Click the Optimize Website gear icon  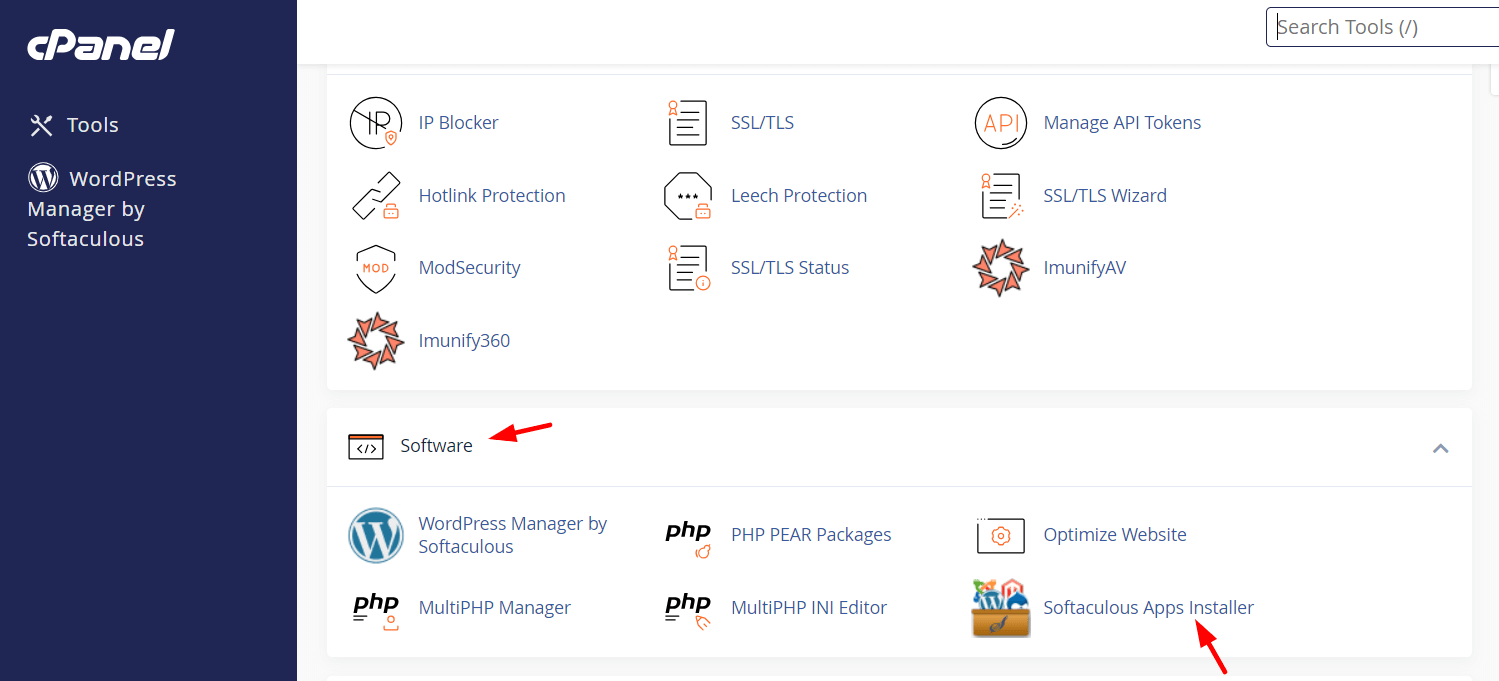click(1001, 535)
